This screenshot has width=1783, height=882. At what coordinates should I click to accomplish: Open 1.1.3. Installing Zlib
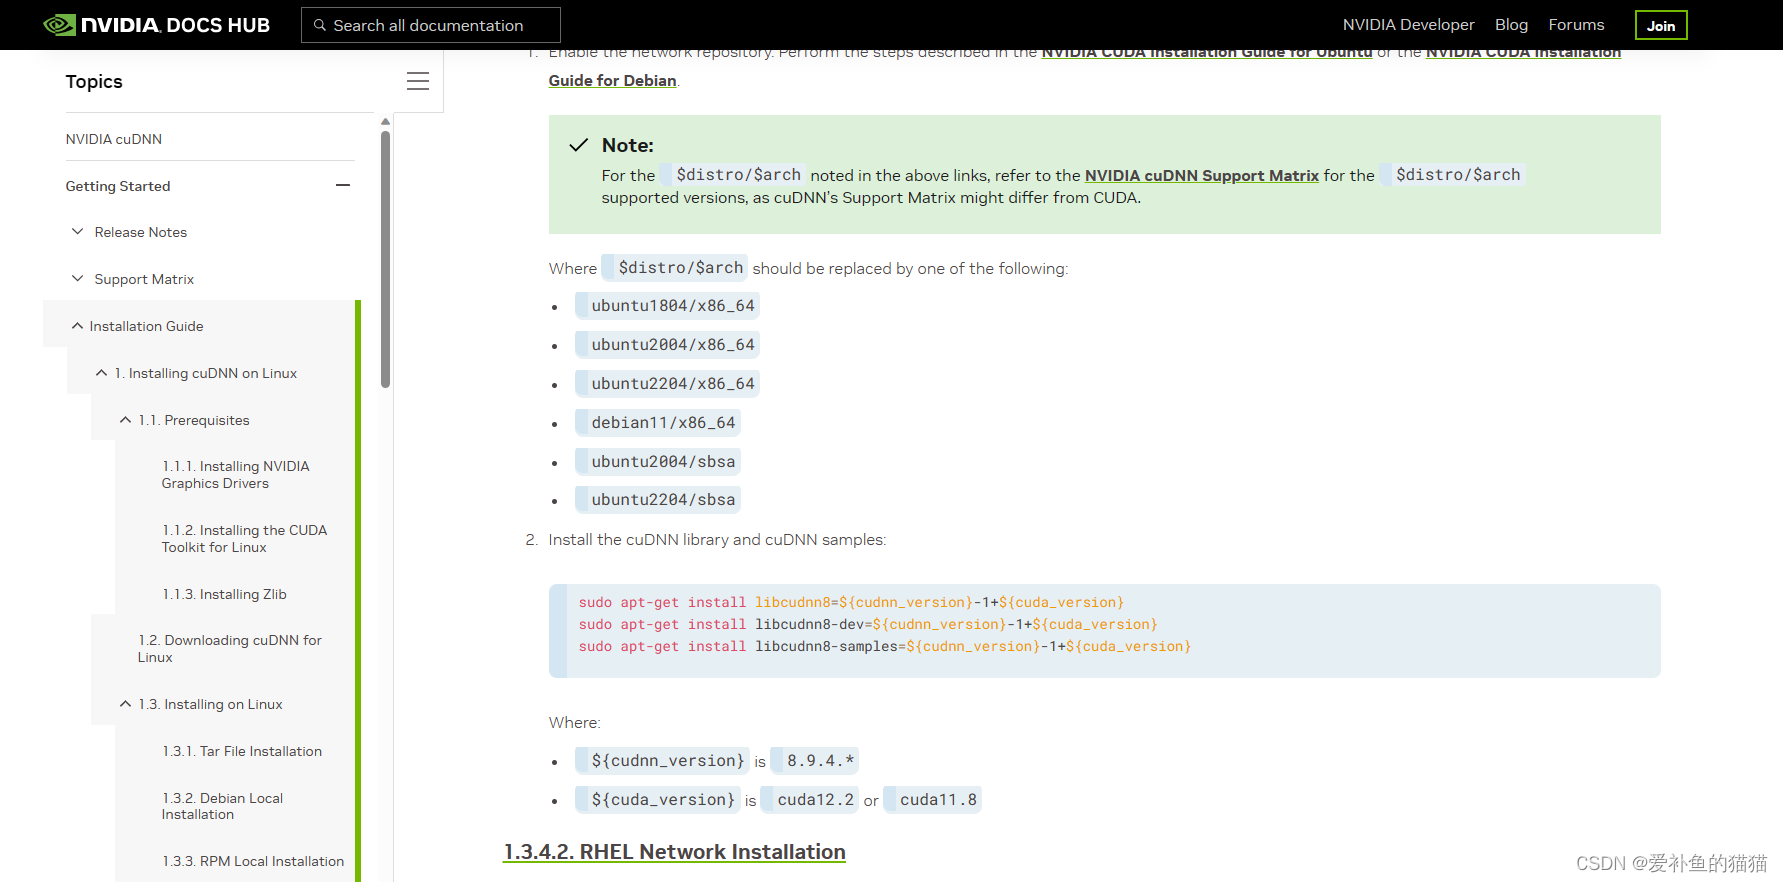[x=224, y=594]
